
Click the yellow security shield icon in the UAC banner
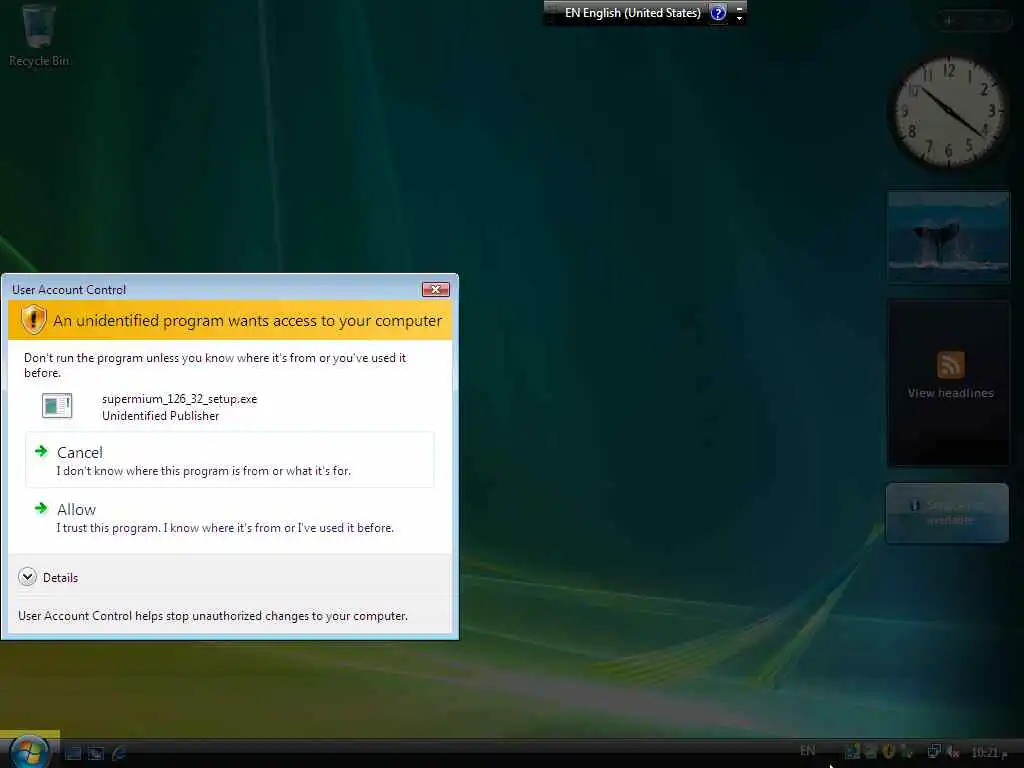click(33, 320)
